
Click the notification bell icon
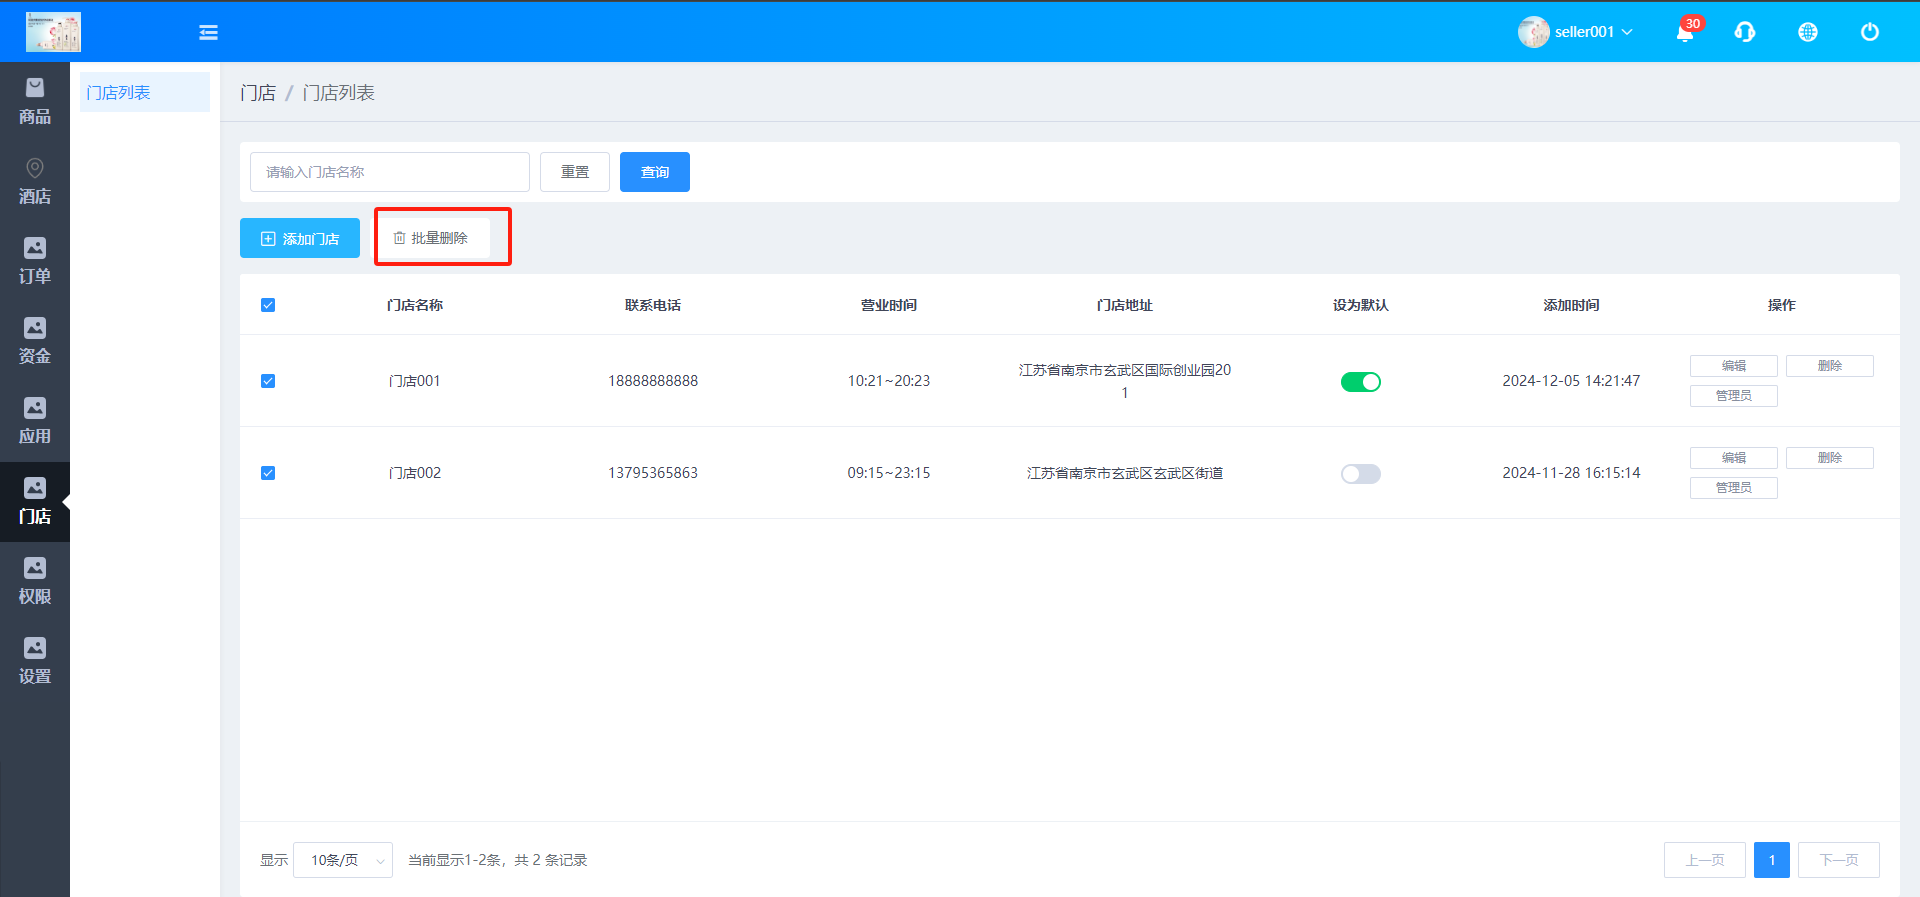click(x=1685, y=32)
